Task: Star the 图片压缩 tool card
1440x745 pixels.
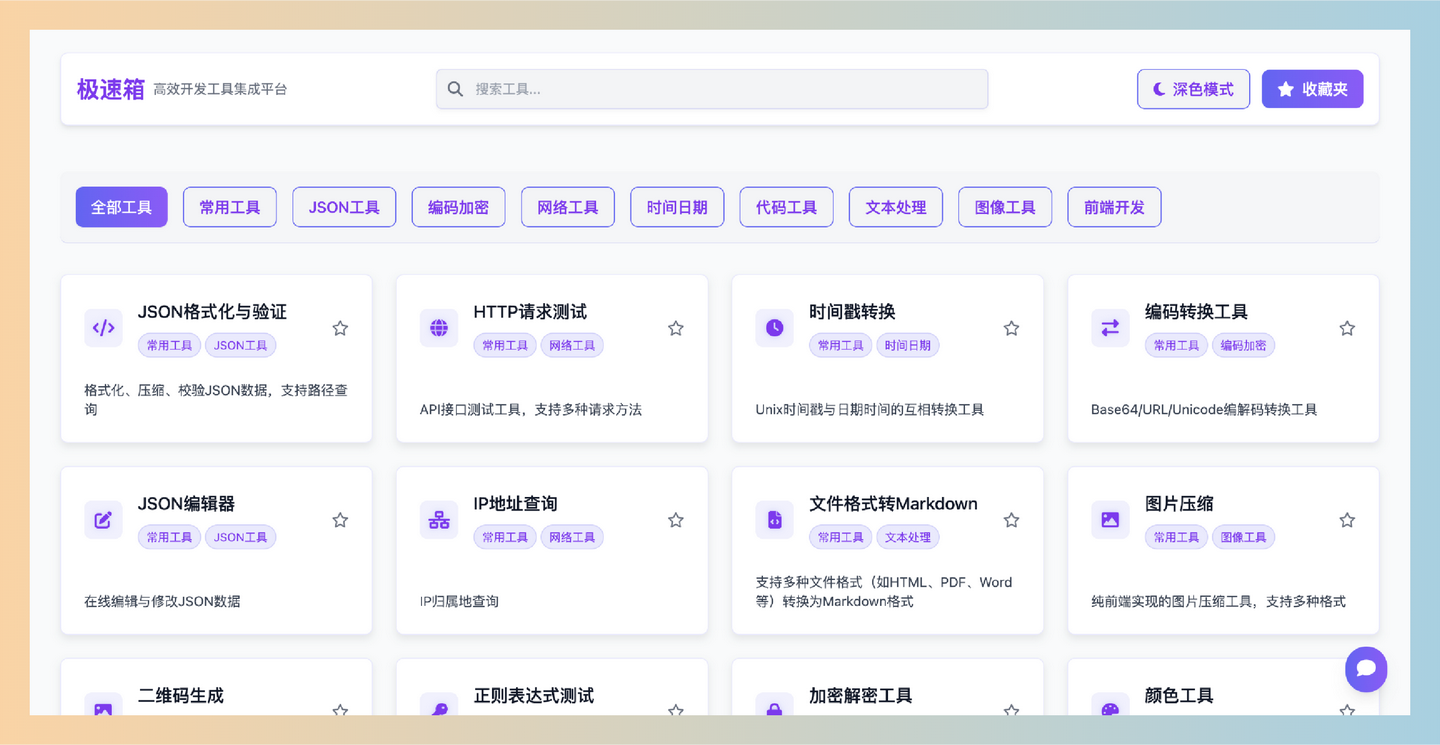Action: point(1346,520)
